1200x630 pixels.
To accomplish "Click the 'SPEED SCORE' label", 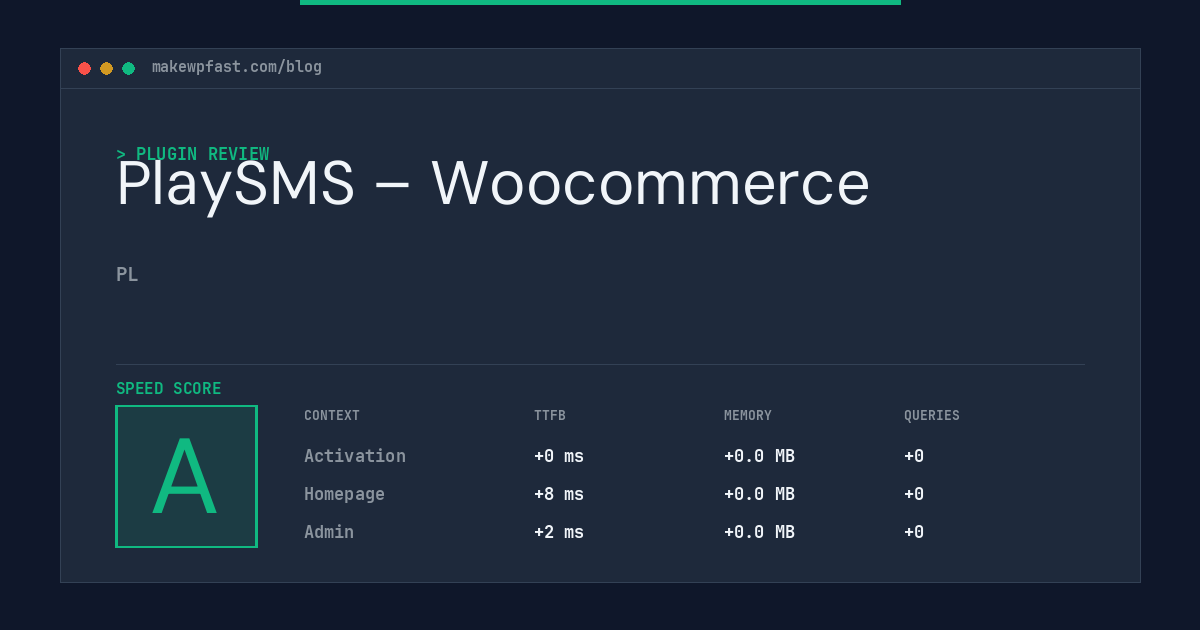I will click(169, 389).
